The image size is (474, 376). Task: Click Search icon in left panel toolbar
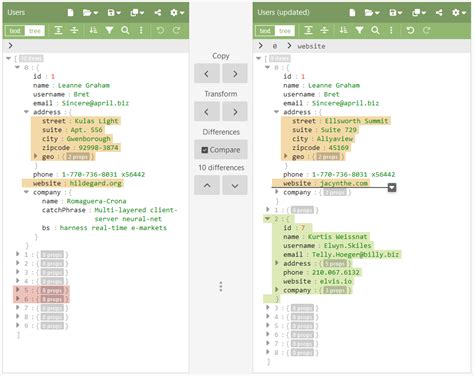point(125,30)
